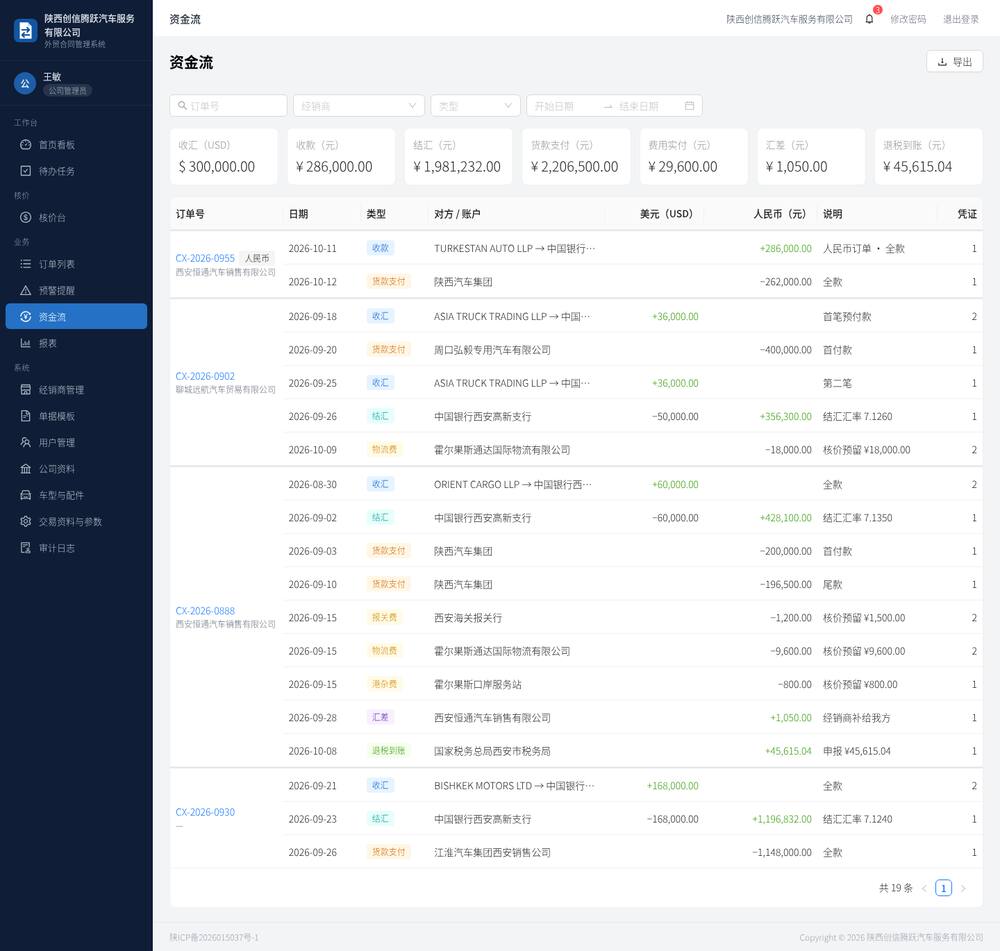
Task: Click the 退税到账 type tag
Action: pos(388,751)
